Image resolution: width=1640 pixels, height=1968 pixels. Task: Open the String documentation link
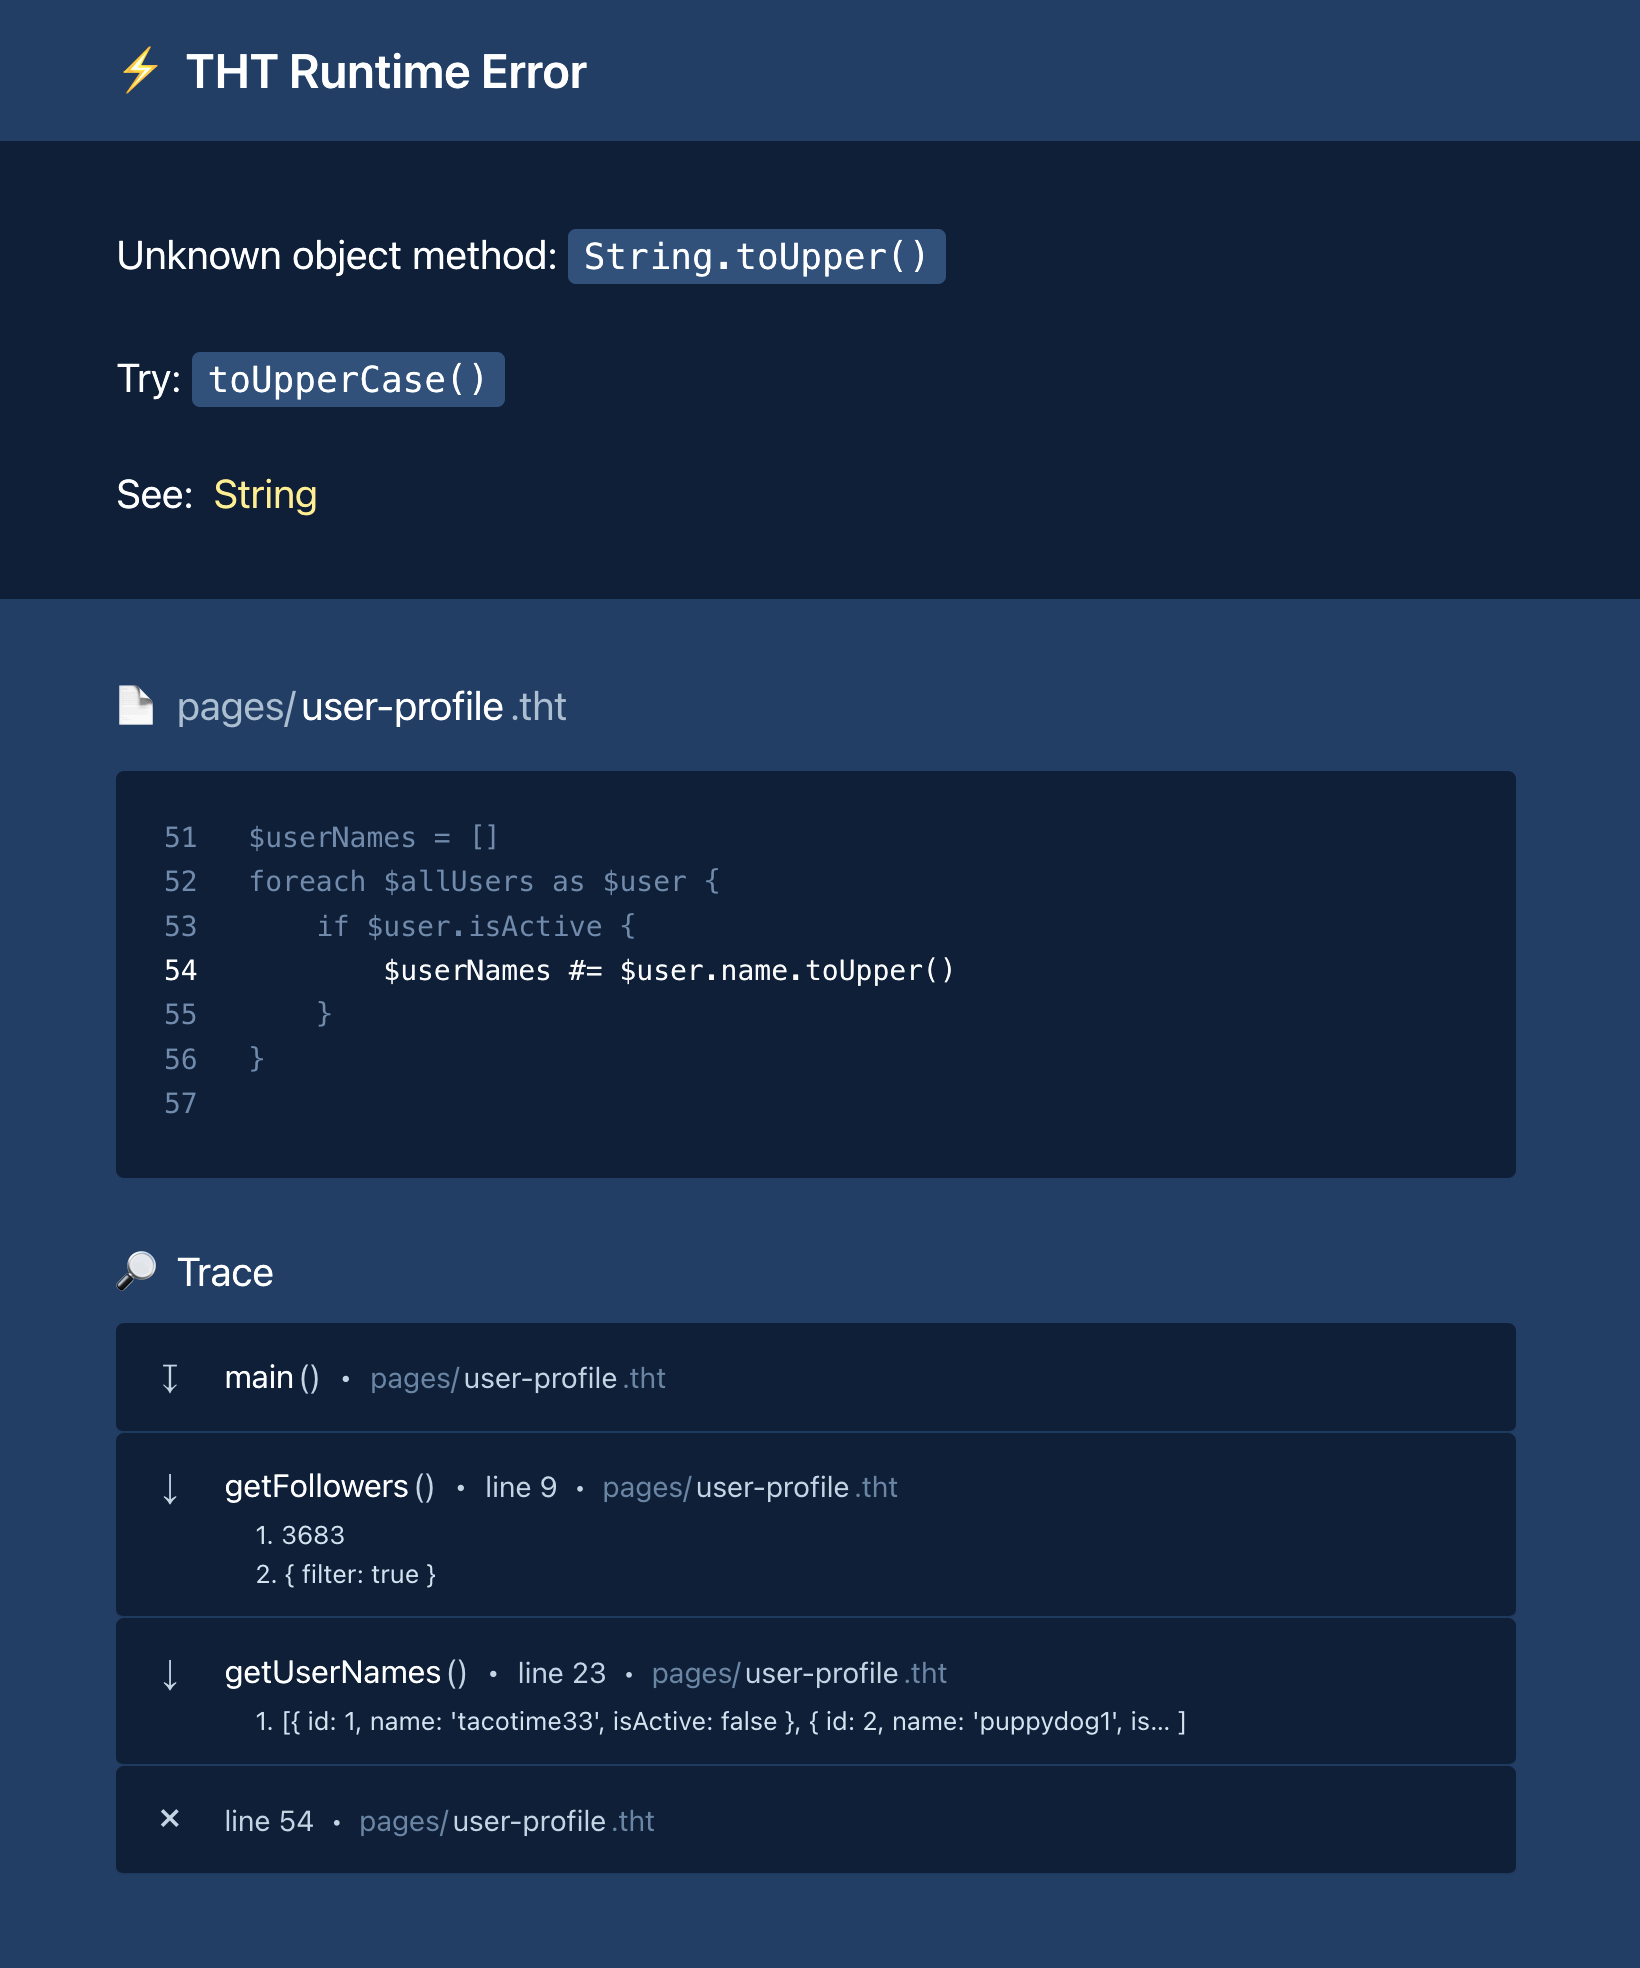click(265, 495)
